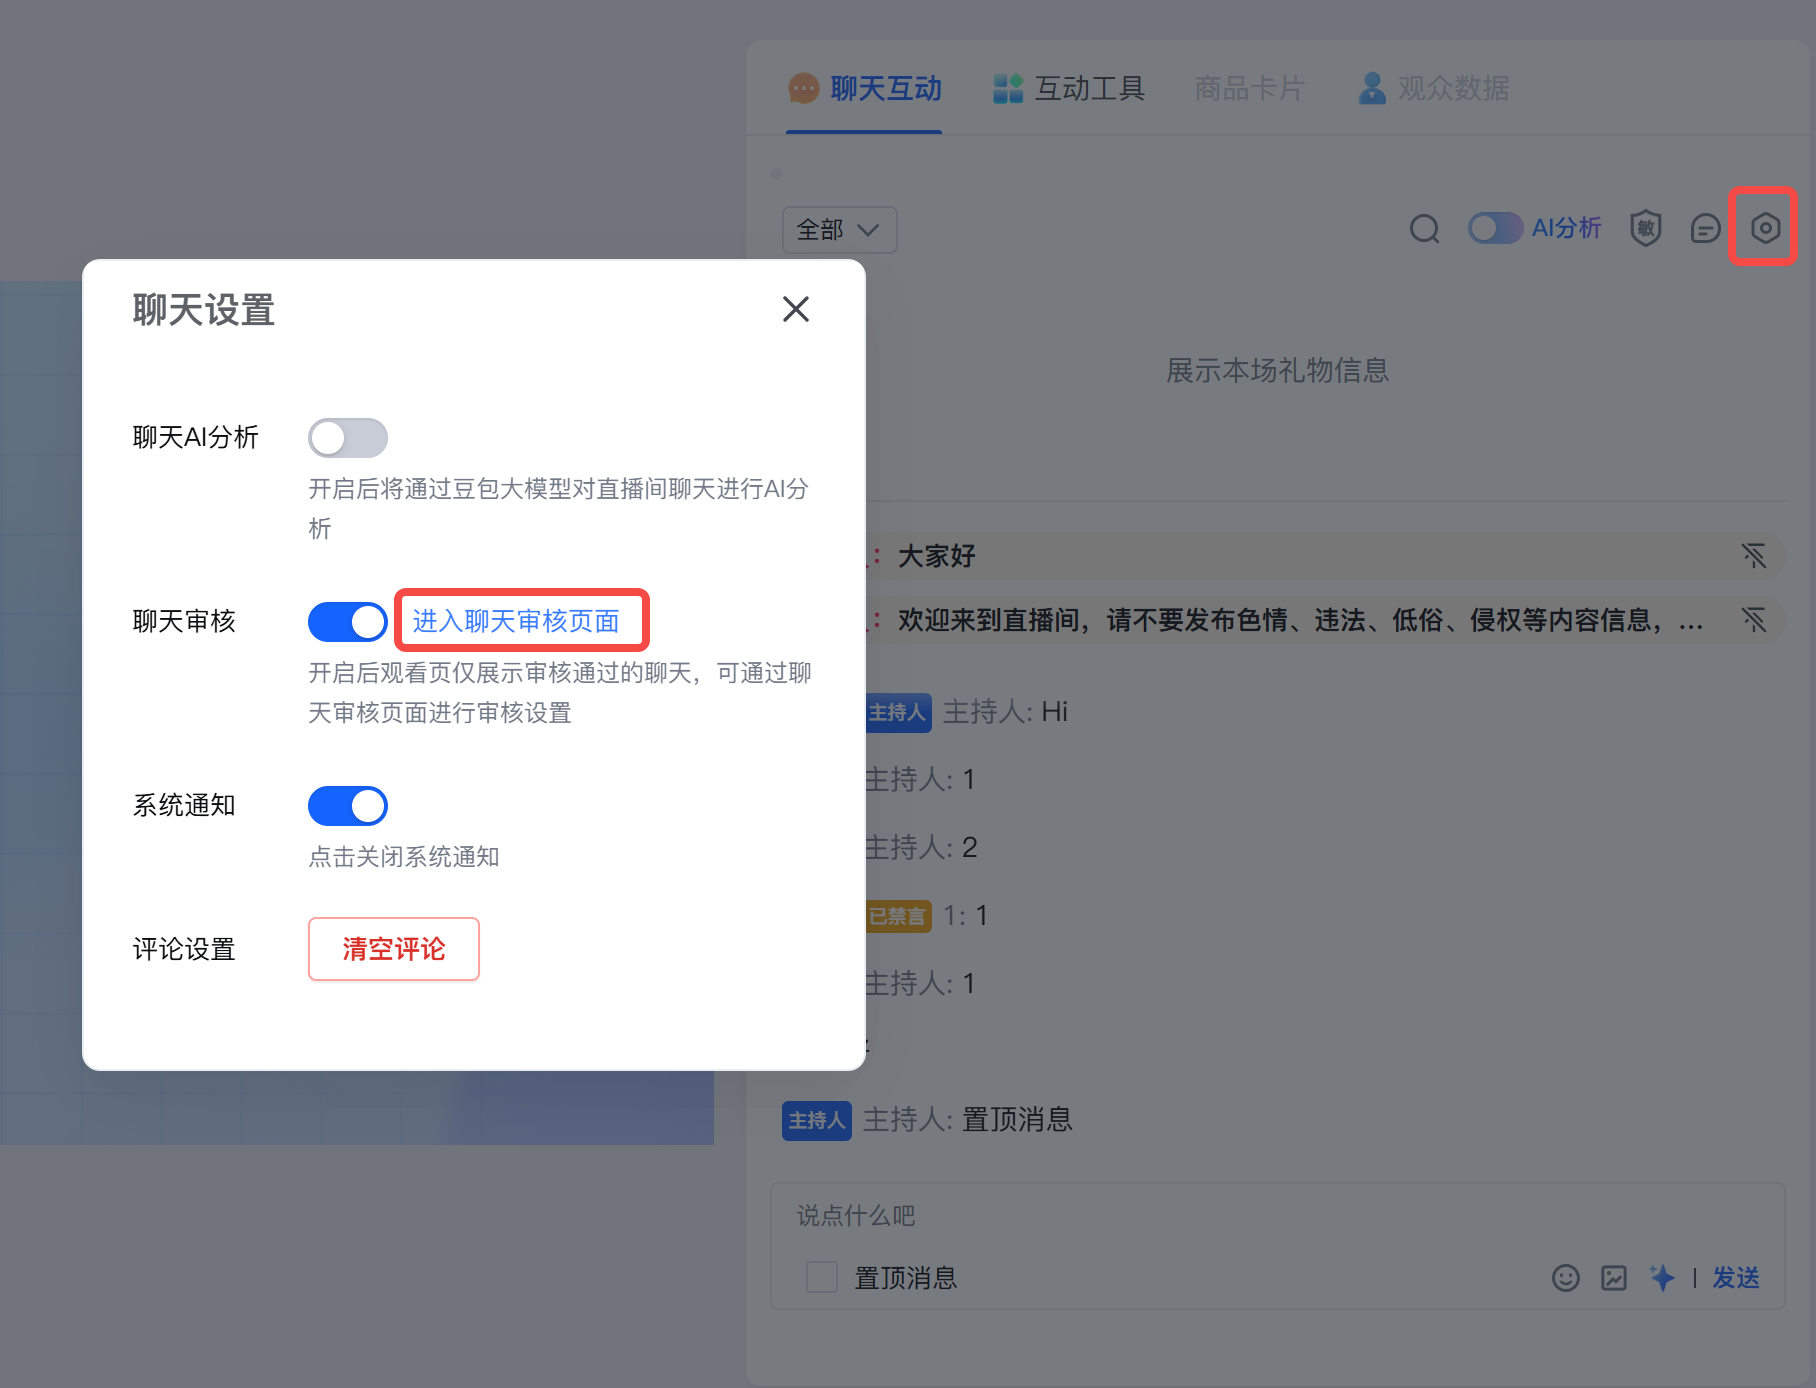Expand the 全部 filter dropdown

840,230
